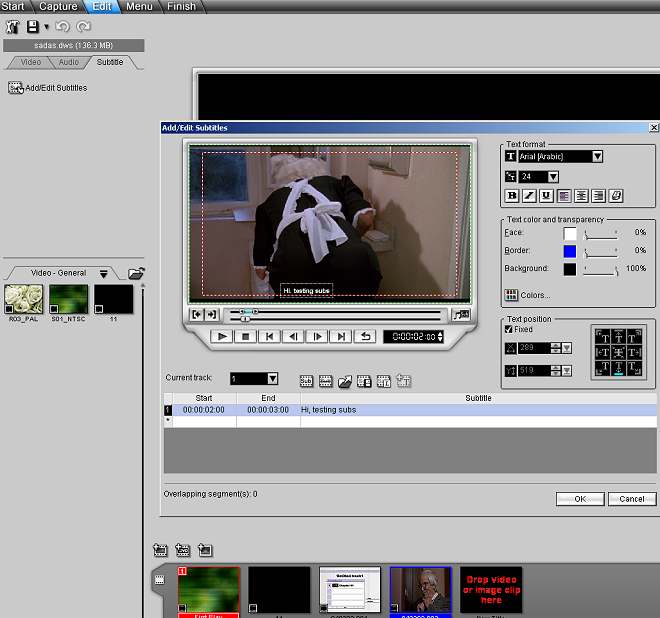Align subtitle text to the left
Image resolution: width=660 pixels, height=618 pixels.
click(564, 196)
